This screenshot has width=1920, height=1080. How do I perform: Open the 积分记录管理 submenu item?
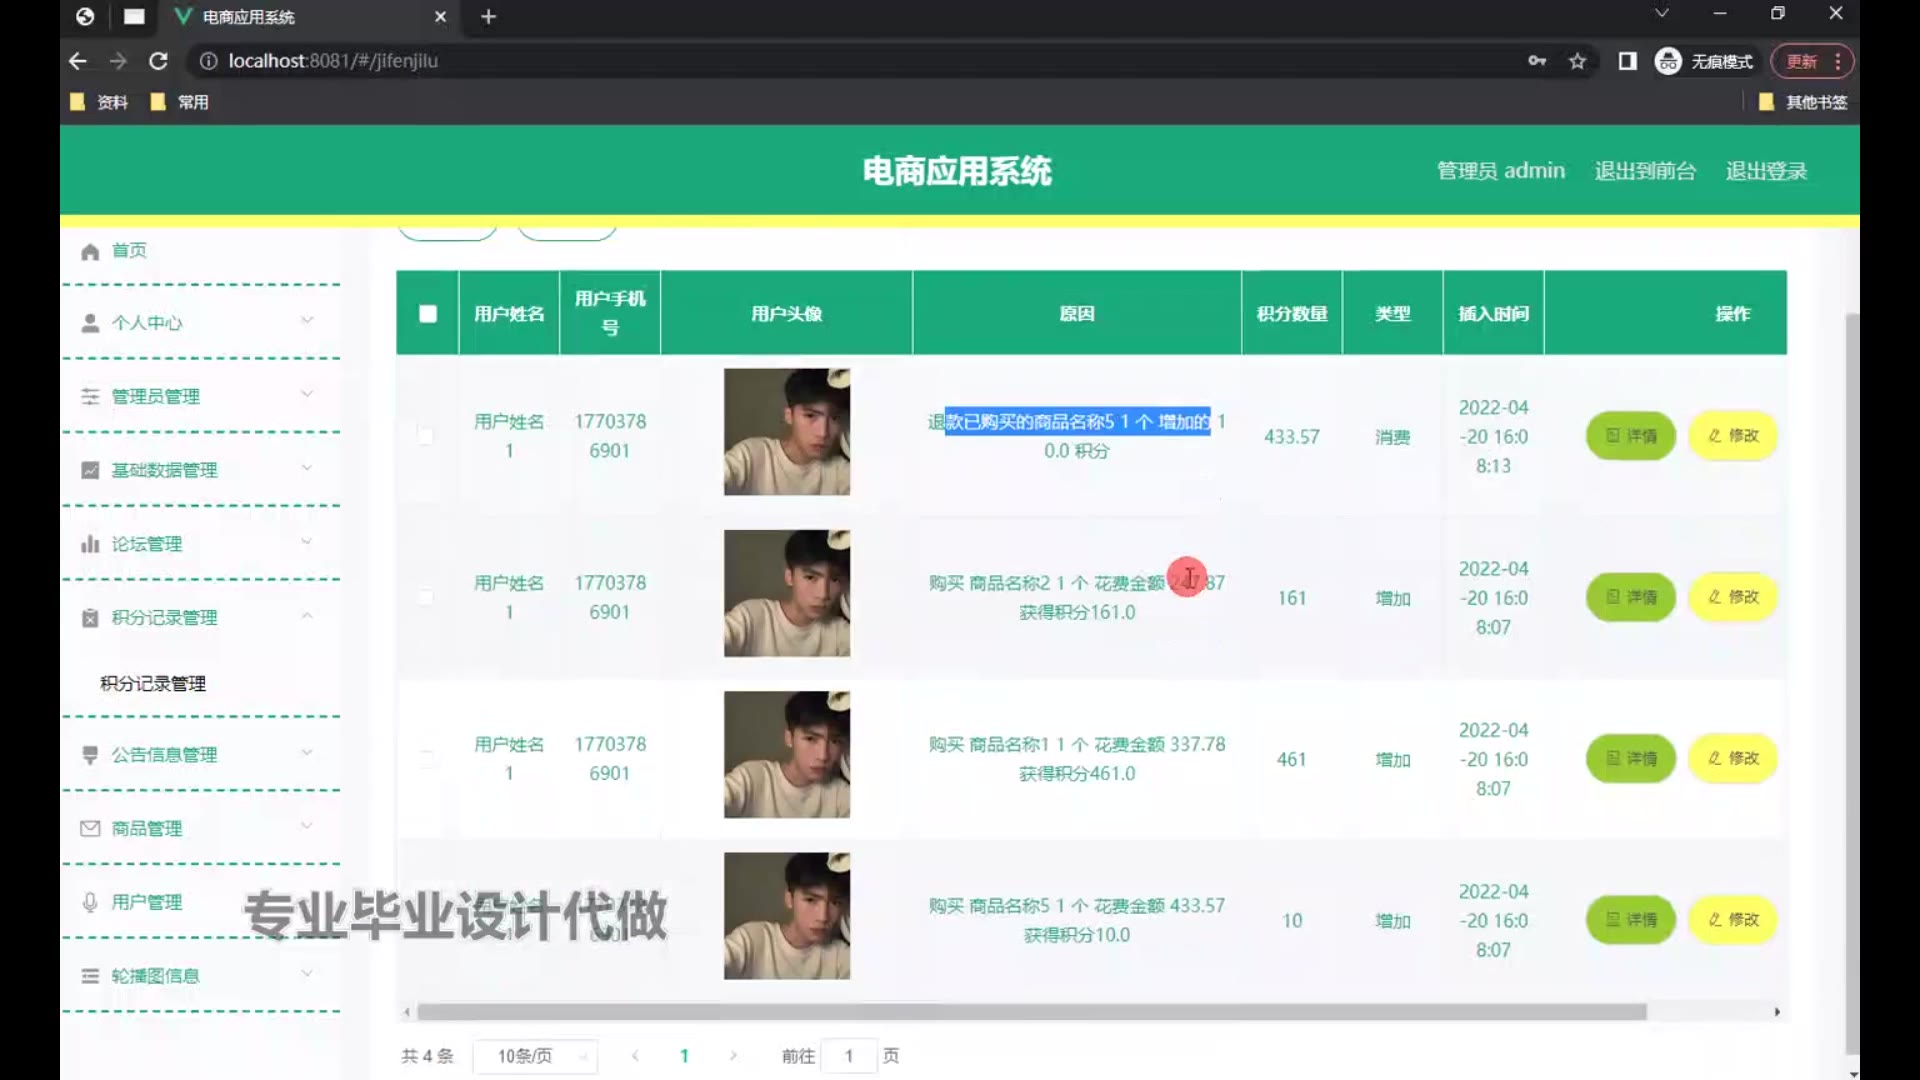pos(153,683)
